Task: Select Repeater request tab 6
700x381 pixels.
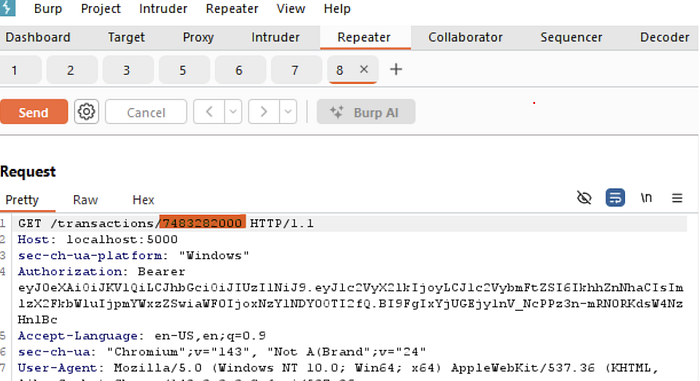Action: (x=239, y=70)
